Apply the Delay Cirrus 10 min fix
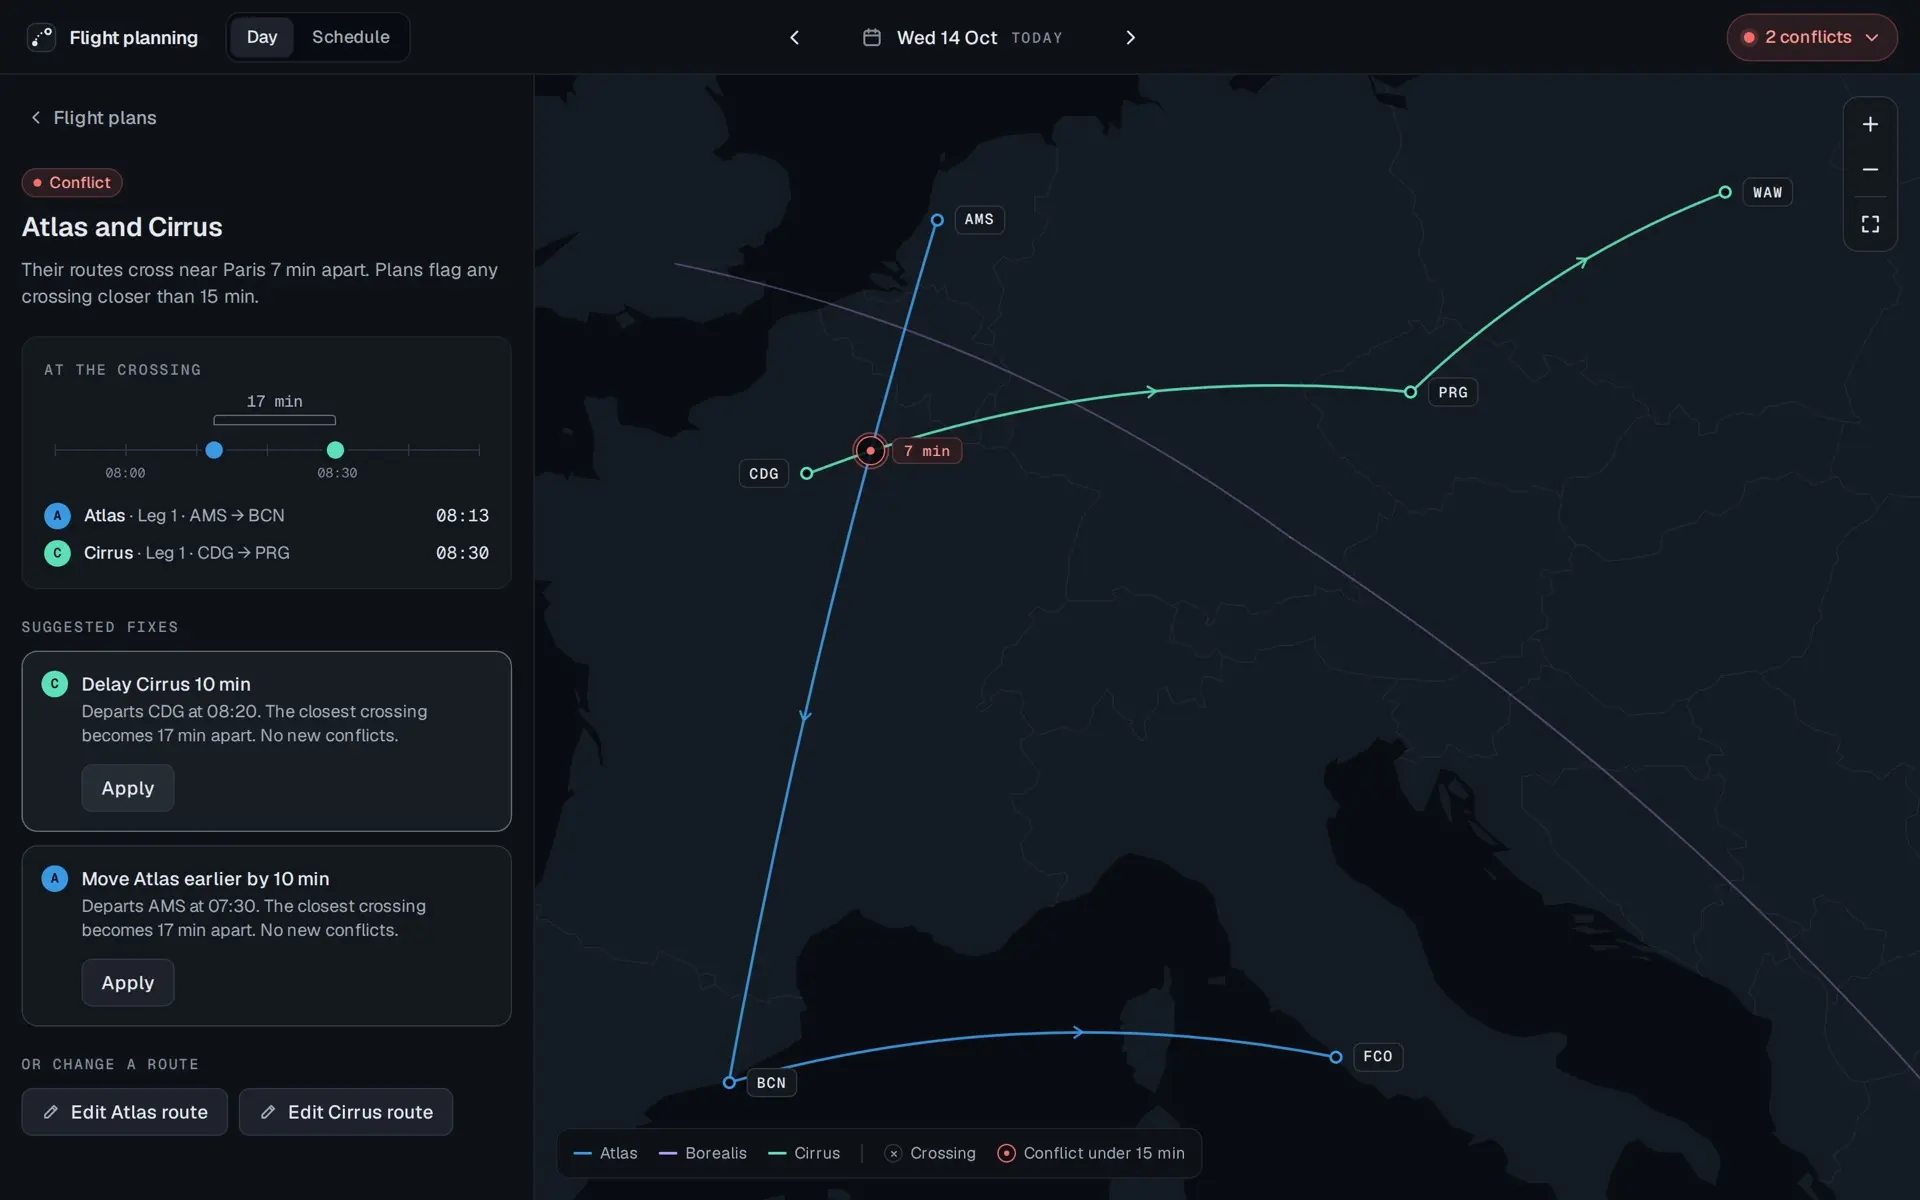1920x1200 pixels. click(x=128, y=788)
